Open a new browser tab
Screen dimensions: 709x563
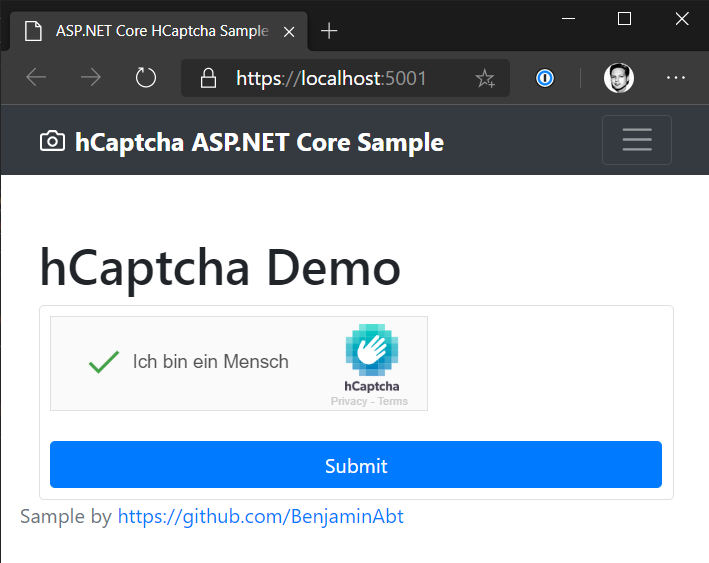tap(329, 31)
